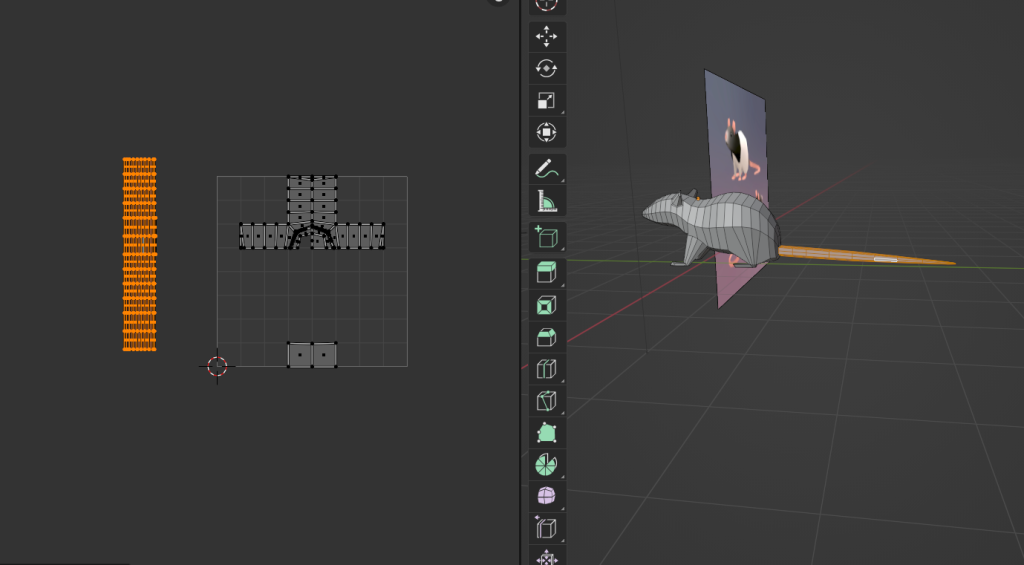Click the orange selected UV island
Screen dimensions: 1024x565
(x=140, y=254)
